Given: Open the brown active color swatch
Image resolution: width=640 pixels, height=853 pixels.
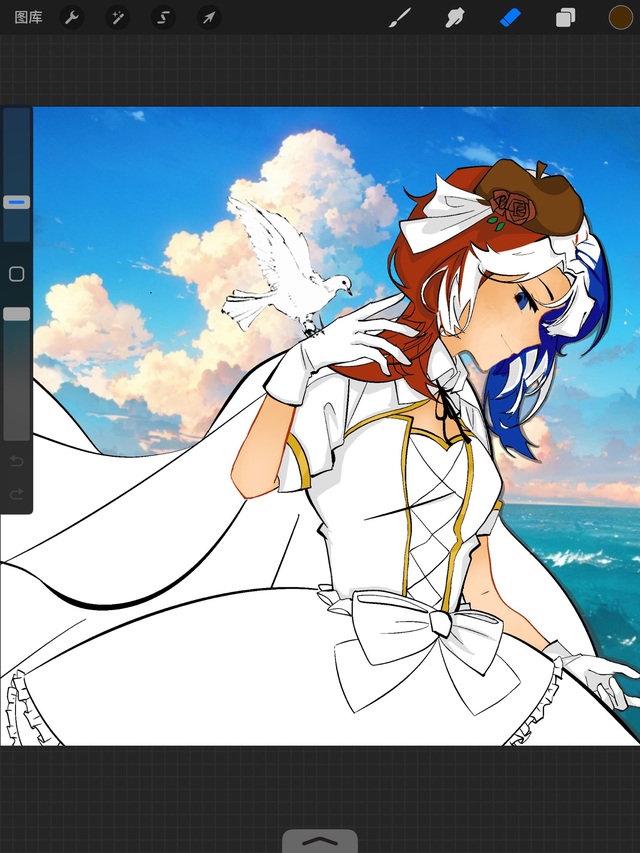Looking at the screenshot, I should click(x=620, y=17).
